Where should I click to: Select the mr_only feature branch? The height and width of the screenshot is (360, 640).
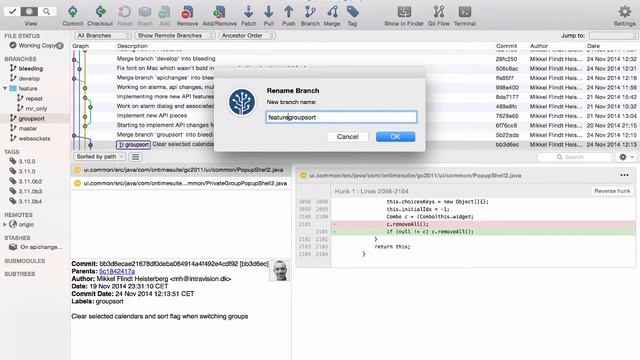[36, 109]
